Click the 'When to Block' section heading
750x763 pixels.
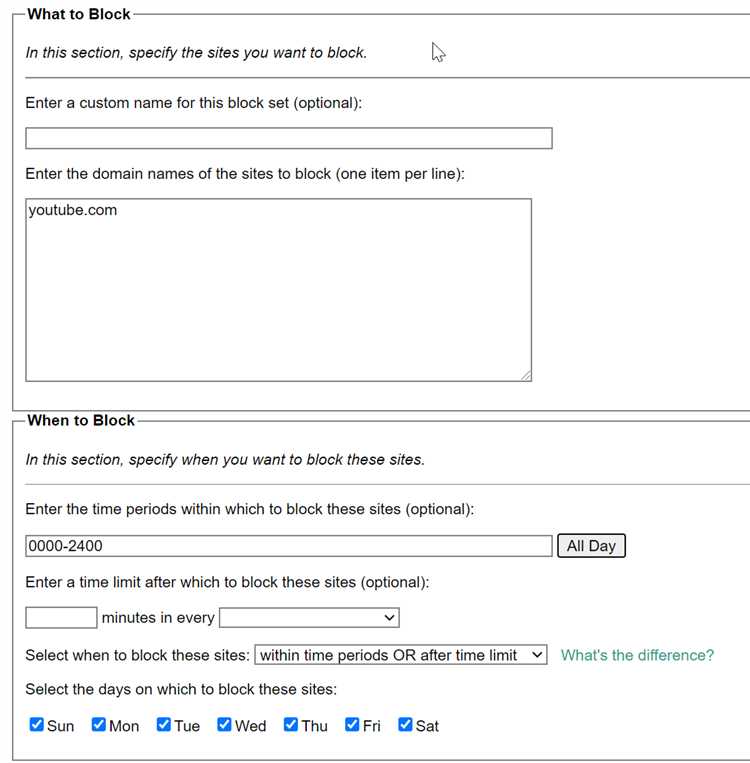81,420
